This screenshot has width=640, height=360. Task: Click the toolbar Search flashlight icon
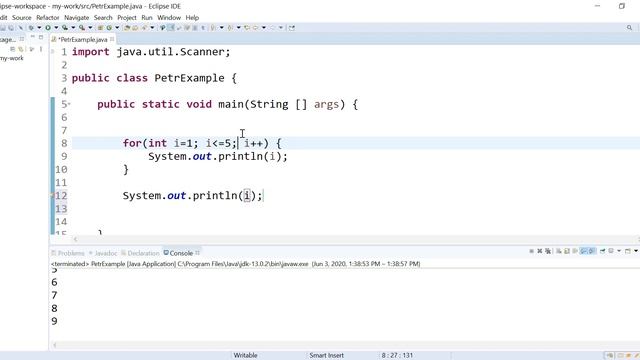pos(144,28)
